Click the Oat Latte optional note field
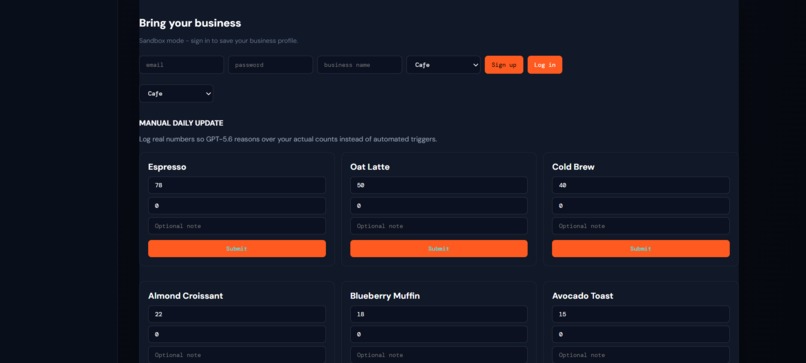The width and height of the screenshot is (806, 363). 439,226
